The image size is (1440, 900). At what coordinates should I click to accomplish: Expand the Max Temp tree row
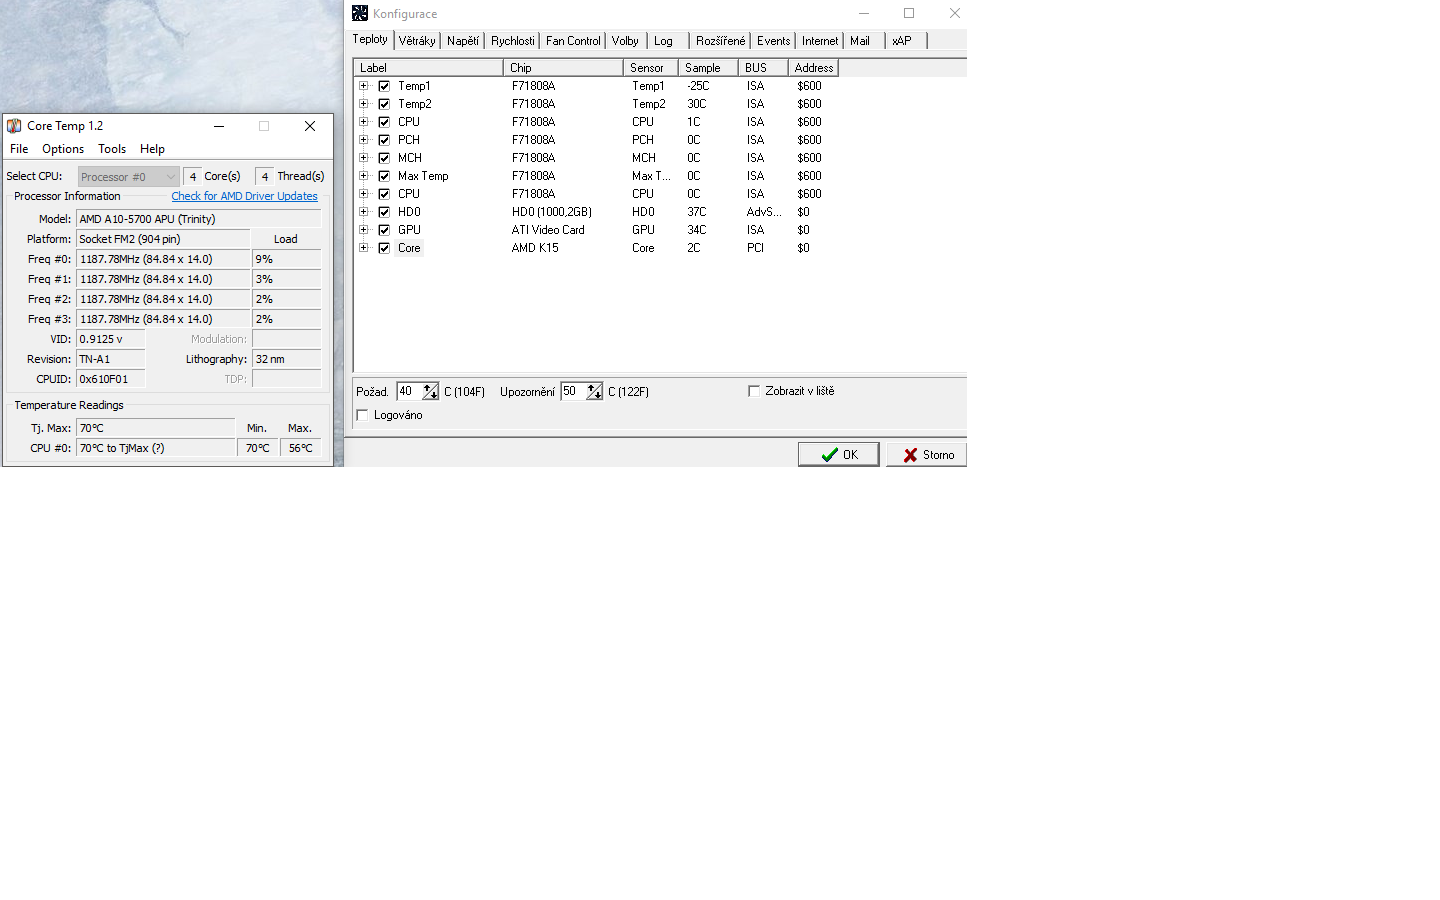[364, 176]
